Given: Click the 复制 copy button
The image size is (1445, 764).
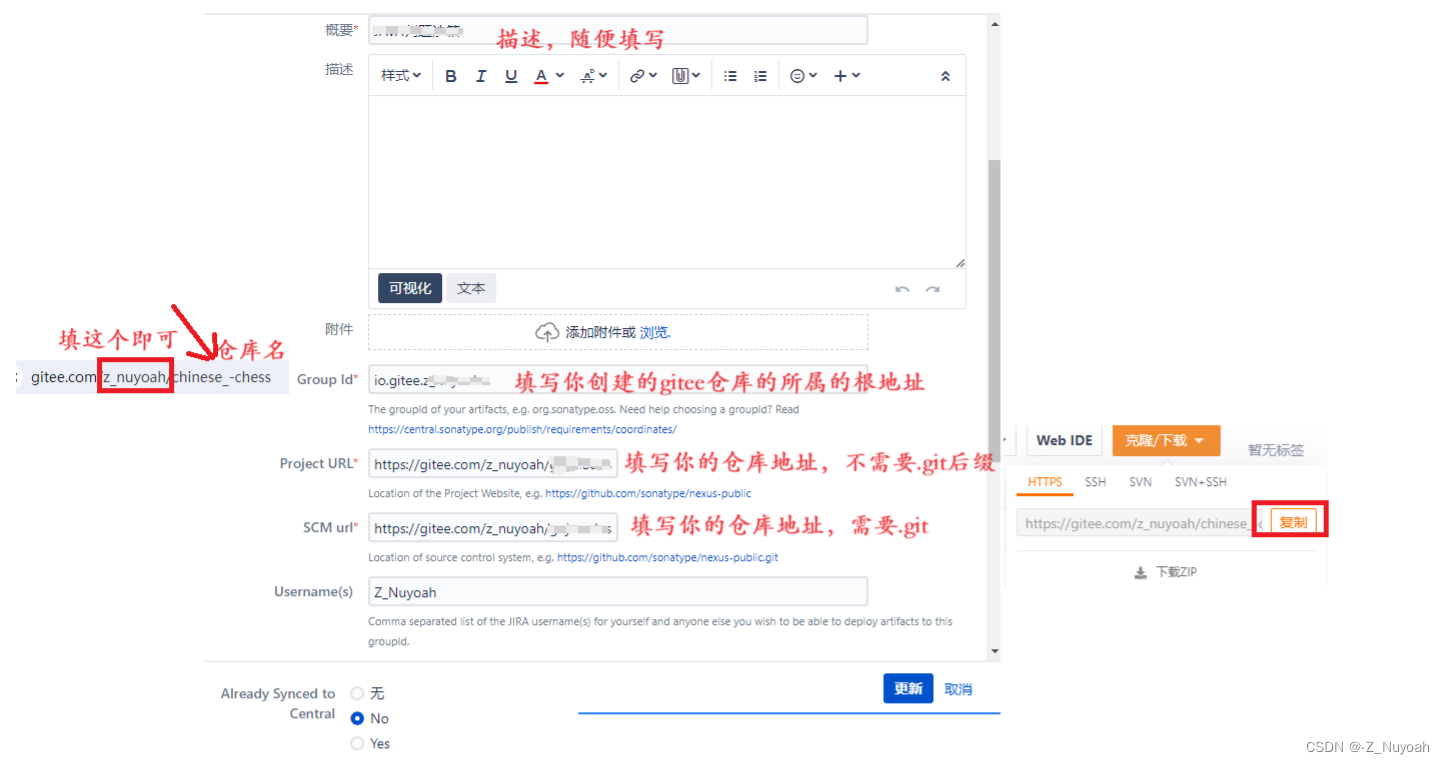Looking at the screenshot, I should [x=1293, y=522].
